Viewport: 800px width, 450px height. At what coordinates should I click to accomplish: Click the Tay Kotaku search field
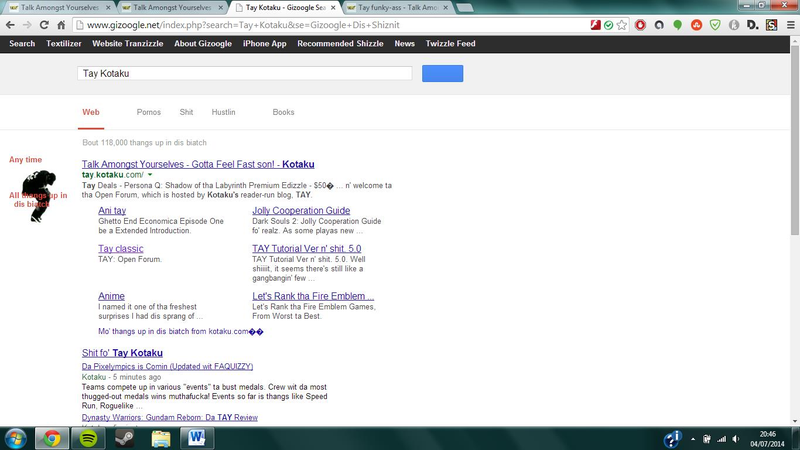pyautogui.click(x=245, y=73)
